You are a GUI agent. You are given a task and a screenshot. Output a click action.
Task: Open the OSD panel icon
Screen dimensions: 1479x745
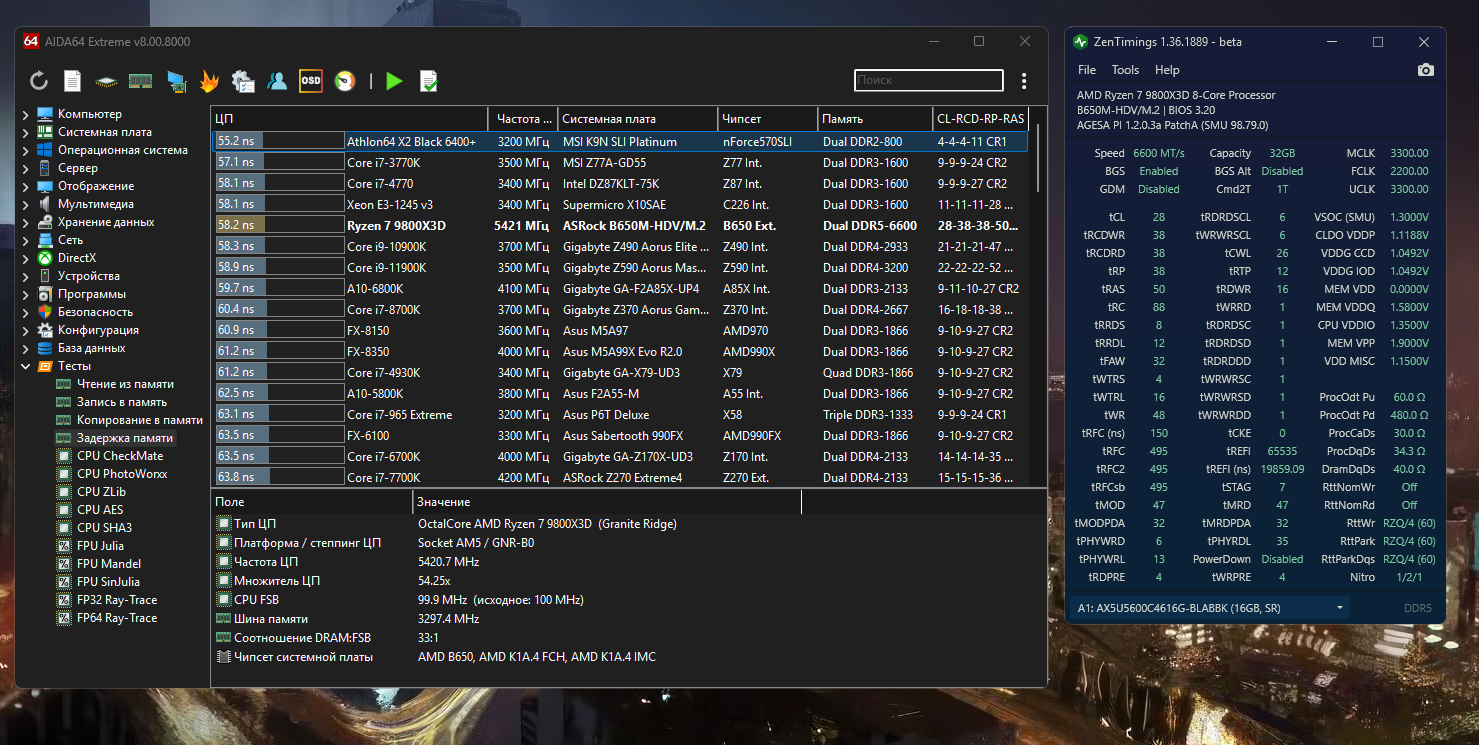tap(311, 81)
